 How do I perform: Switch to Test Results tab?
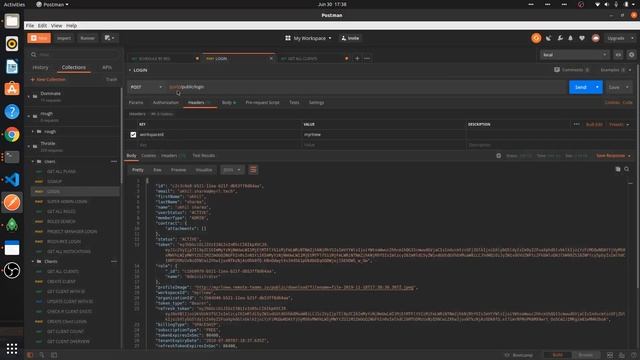pos(204,156)
